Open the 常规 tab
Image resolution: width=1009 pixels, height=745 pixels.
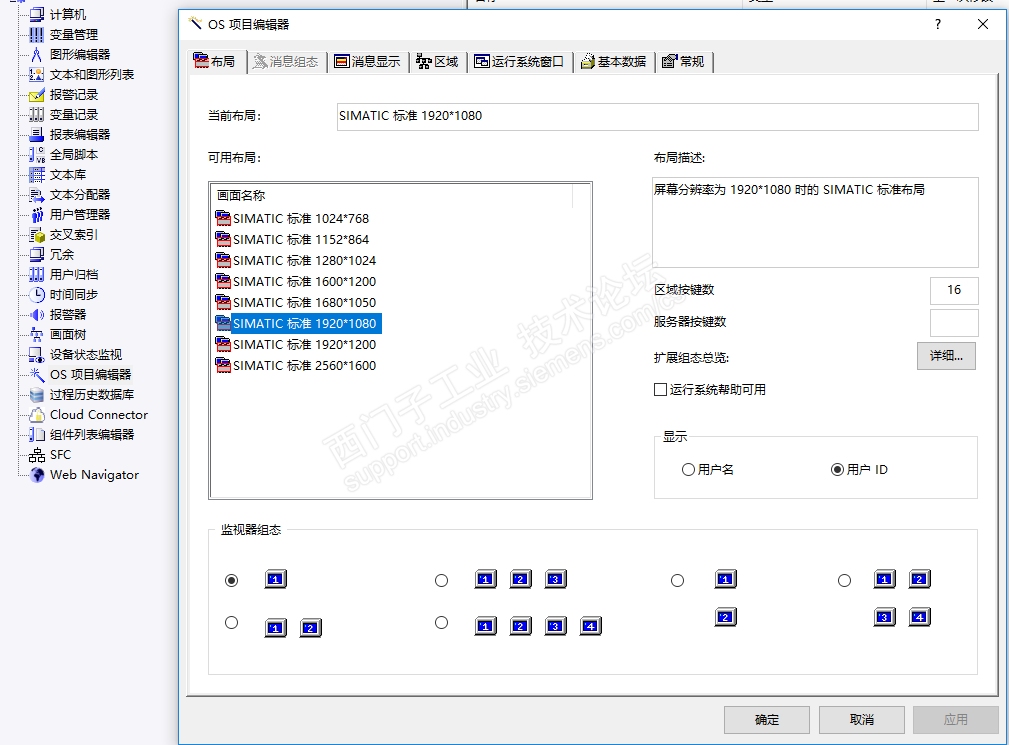coord(684,62)
